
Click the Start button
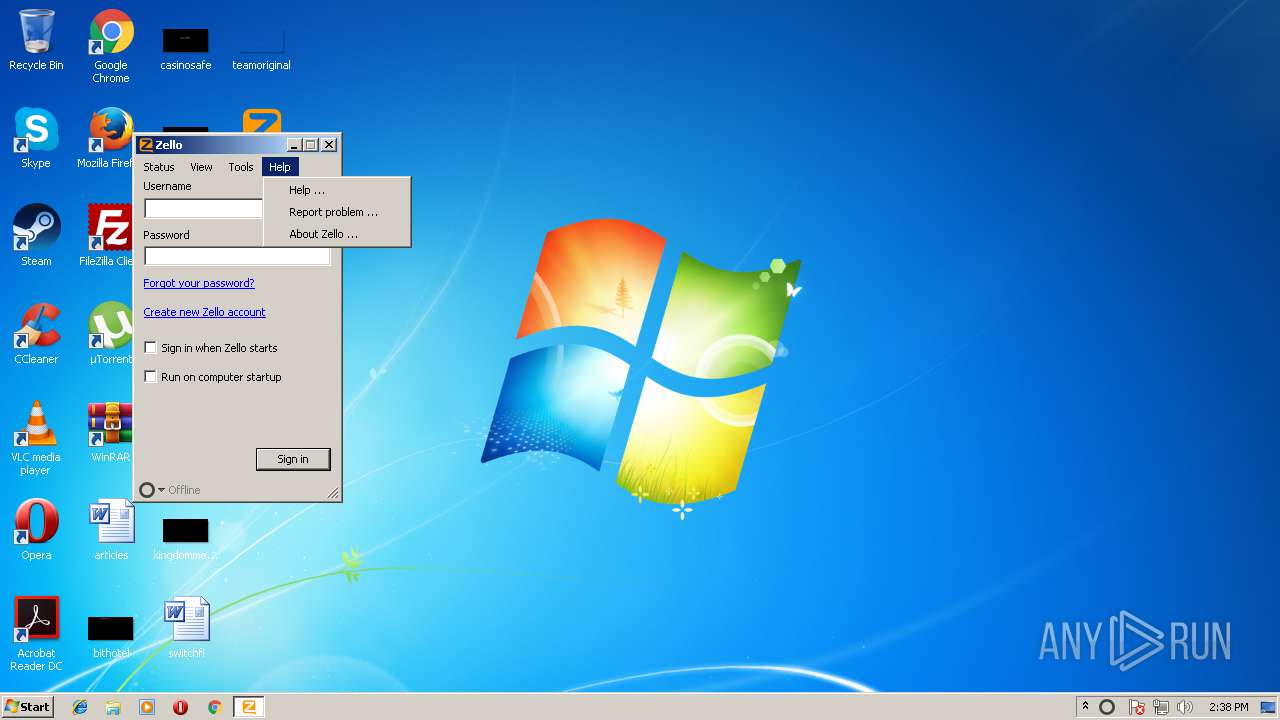click(x=27, y=707)
